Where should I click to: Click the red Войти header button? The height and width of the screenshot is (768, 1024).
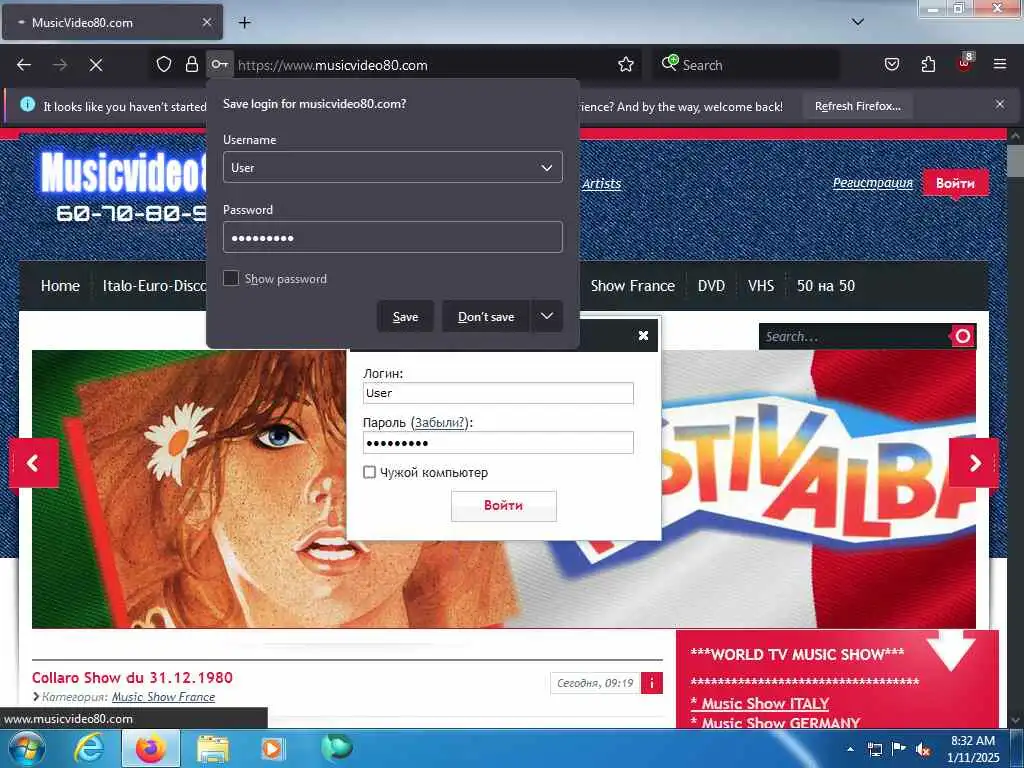(955, 183)
